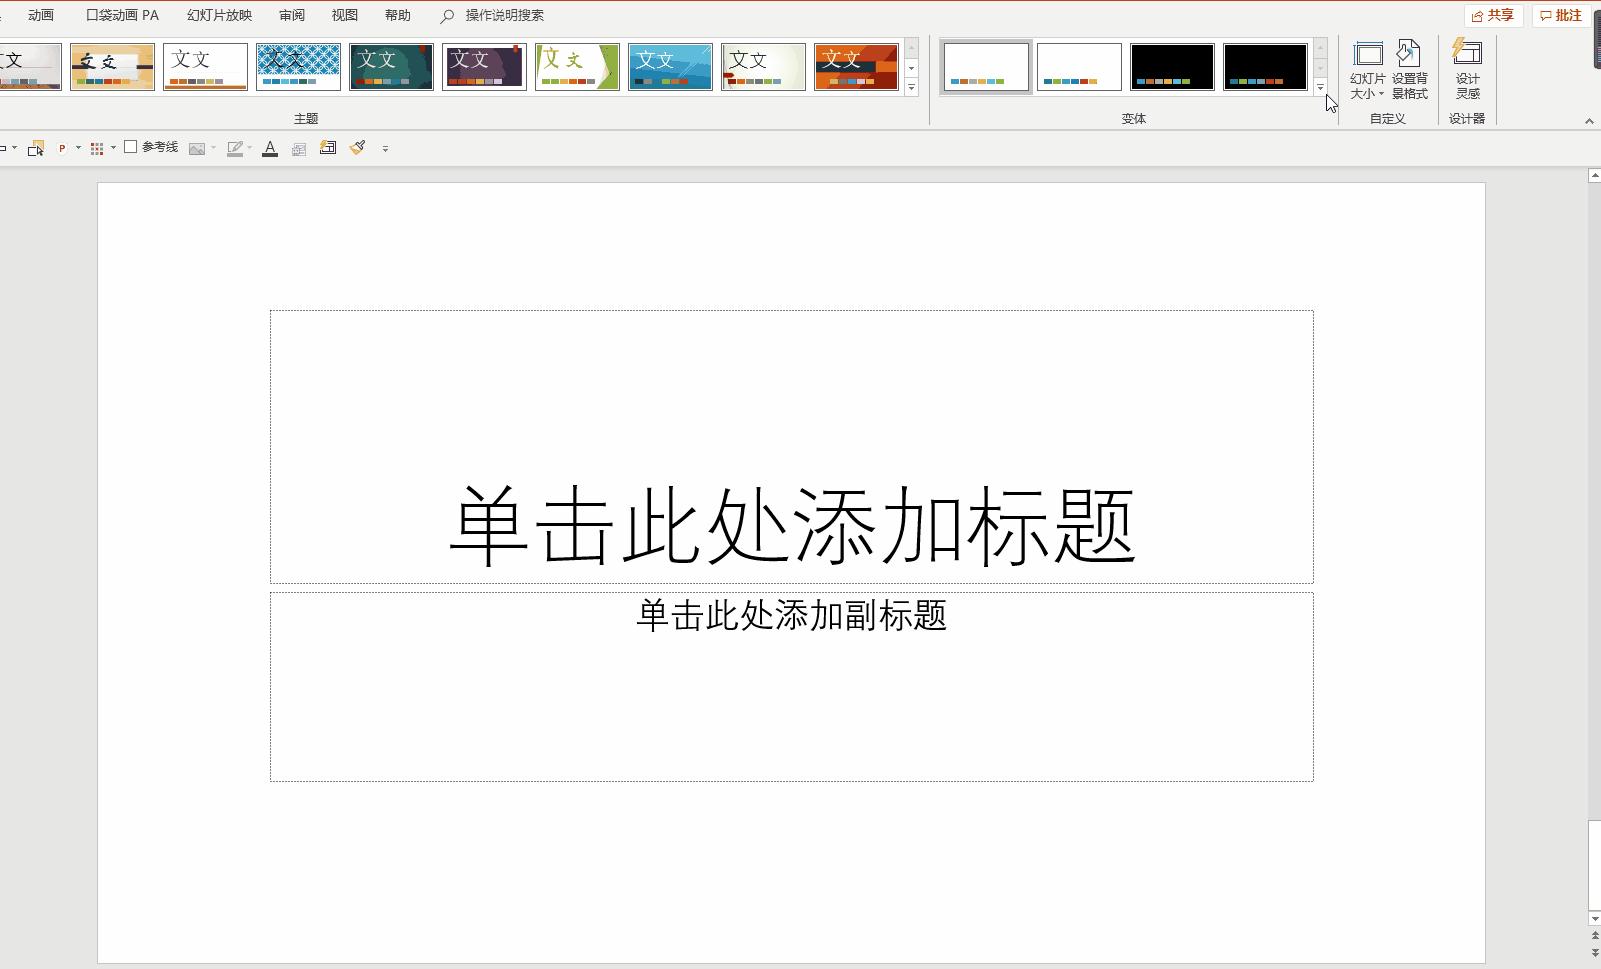The height and width of the screenshot is (969, 1601).
Task: Click the subtitle placeholder 单击此处添加副标题
Action: click(x=792, y=618)
